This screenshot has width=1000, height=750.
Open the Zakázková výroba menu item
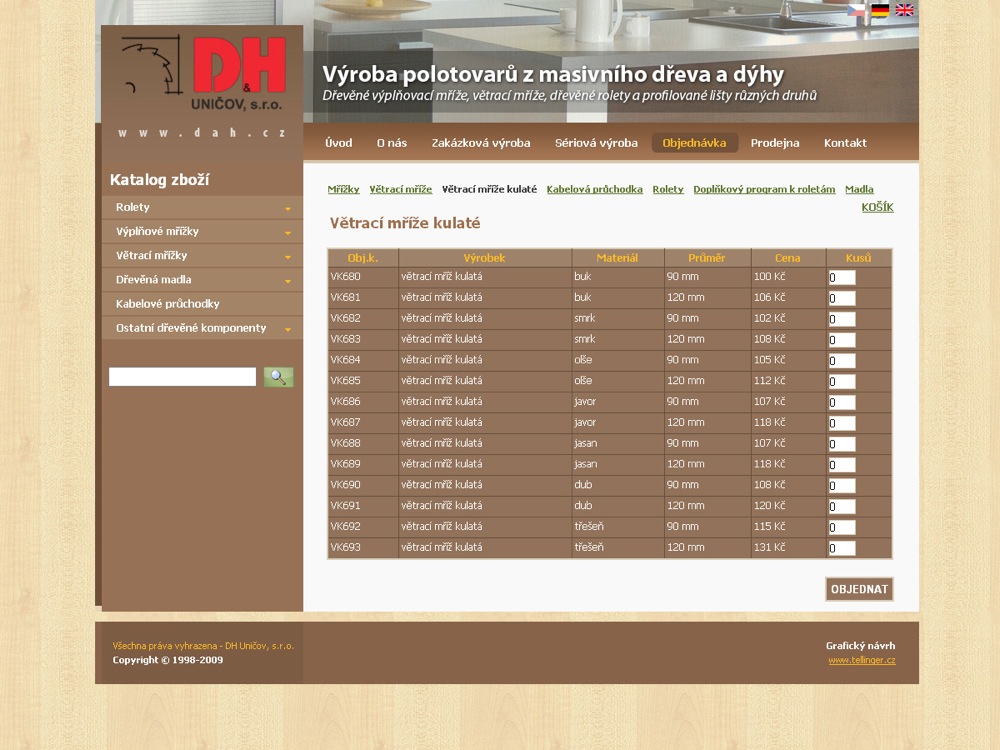[481, 143]
